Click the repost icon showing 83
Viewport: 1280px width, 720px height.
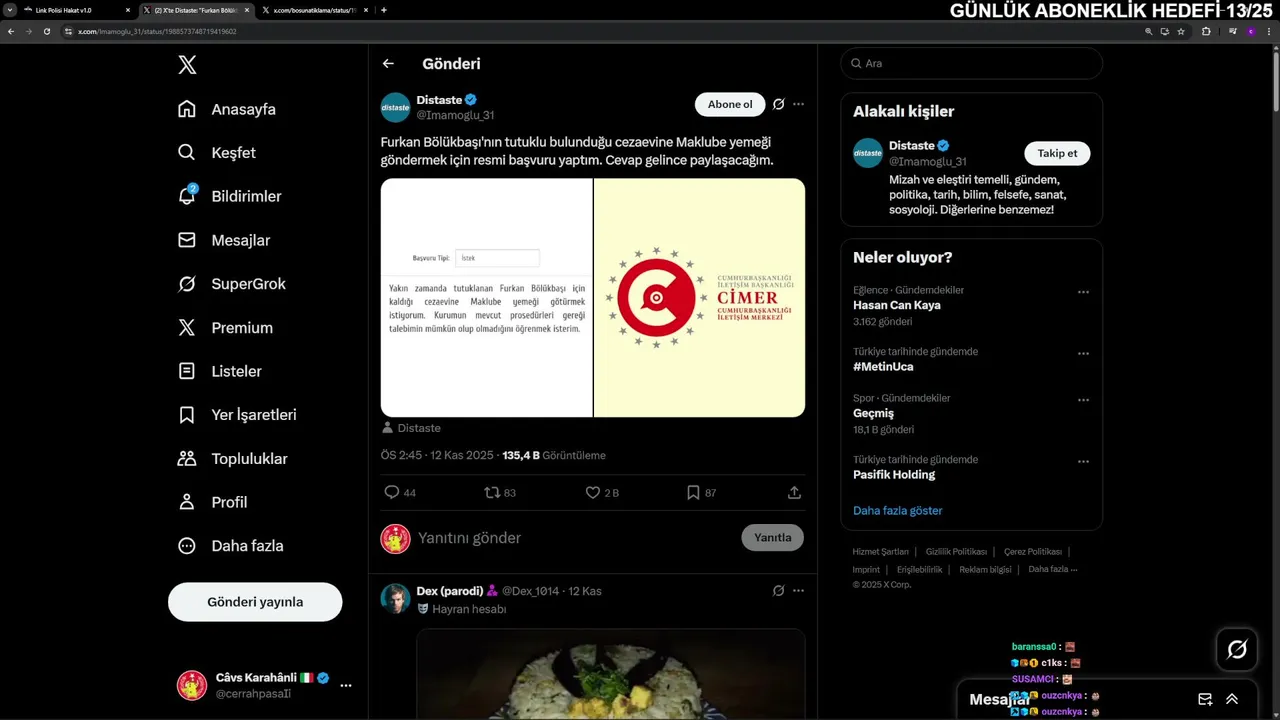point(492,492)
